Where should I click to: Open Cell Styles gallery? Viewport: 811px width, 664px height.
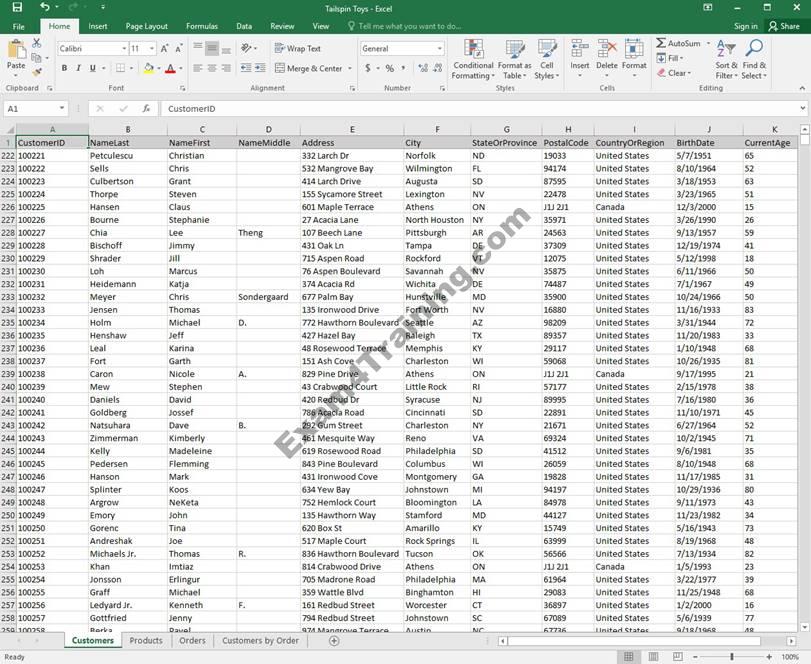point(546,60)
